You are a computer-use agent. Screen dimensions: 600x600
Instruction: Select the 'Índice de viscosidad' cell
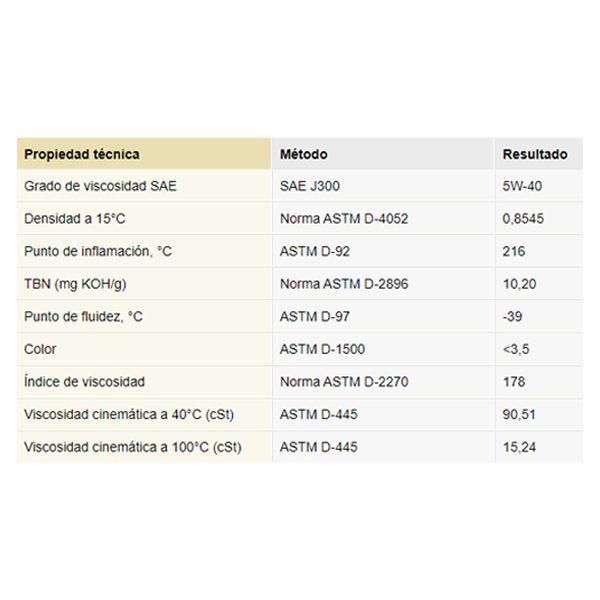85,382
